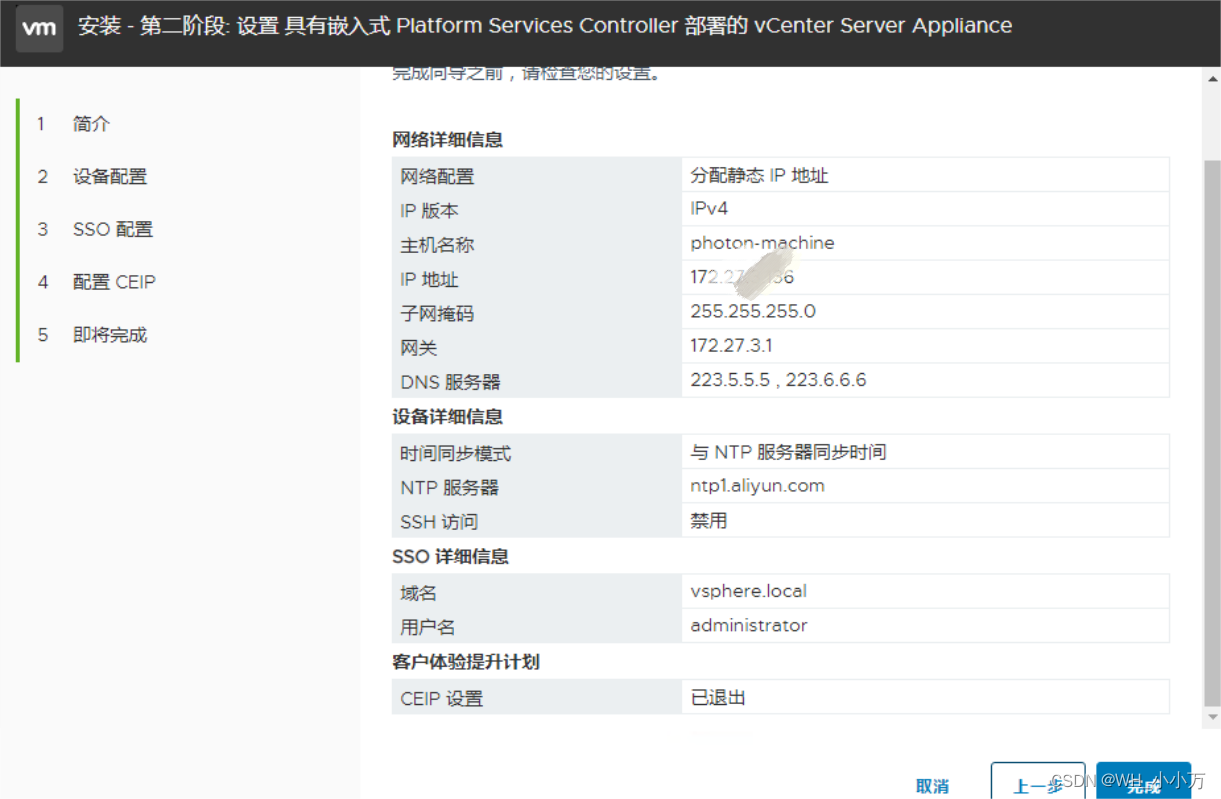Click the SSO 详细信息 section heading
Image resolution: width=1221 pixels, height=799 pixels.
(451, 556)
